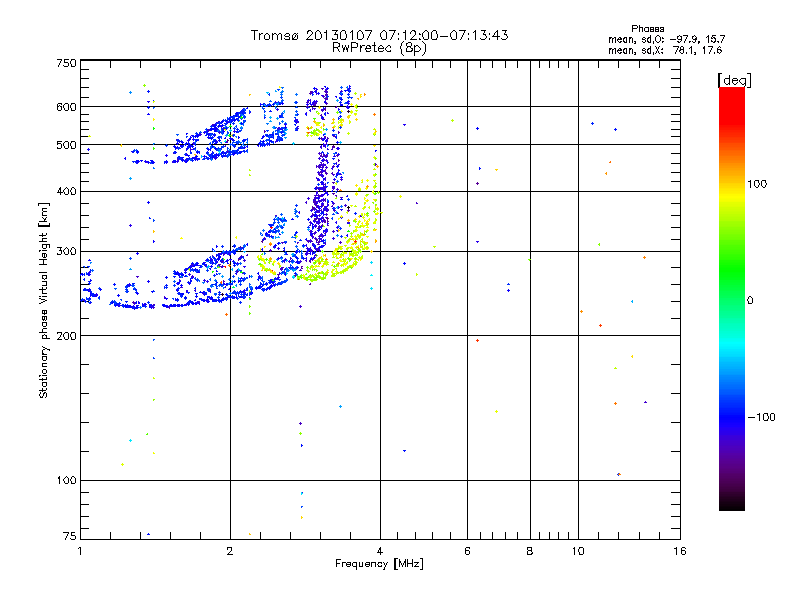Click colorbar tick label '100'
Screen dimensions: 800x600
757,184
